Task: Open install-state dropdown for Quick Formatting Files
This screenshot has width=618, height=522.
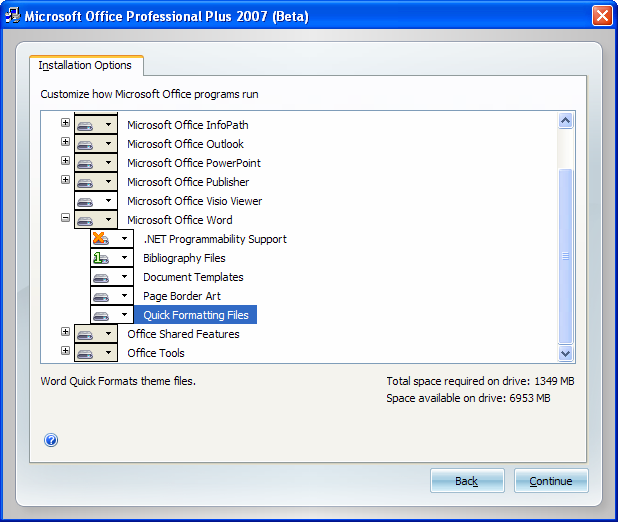Action: point(112,315)
